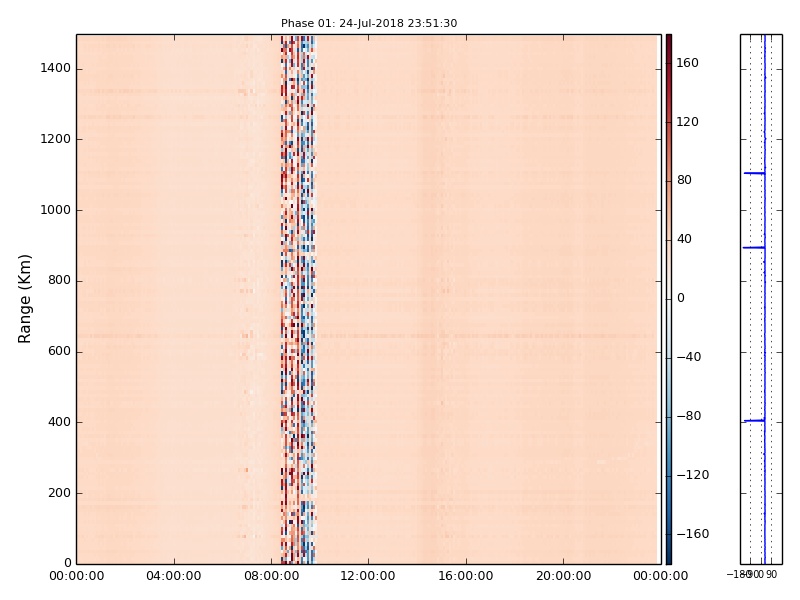Click the x-axis time label 08:00:00
The width and height of the screenshot is (800, 600).
[x=271, y=576]
